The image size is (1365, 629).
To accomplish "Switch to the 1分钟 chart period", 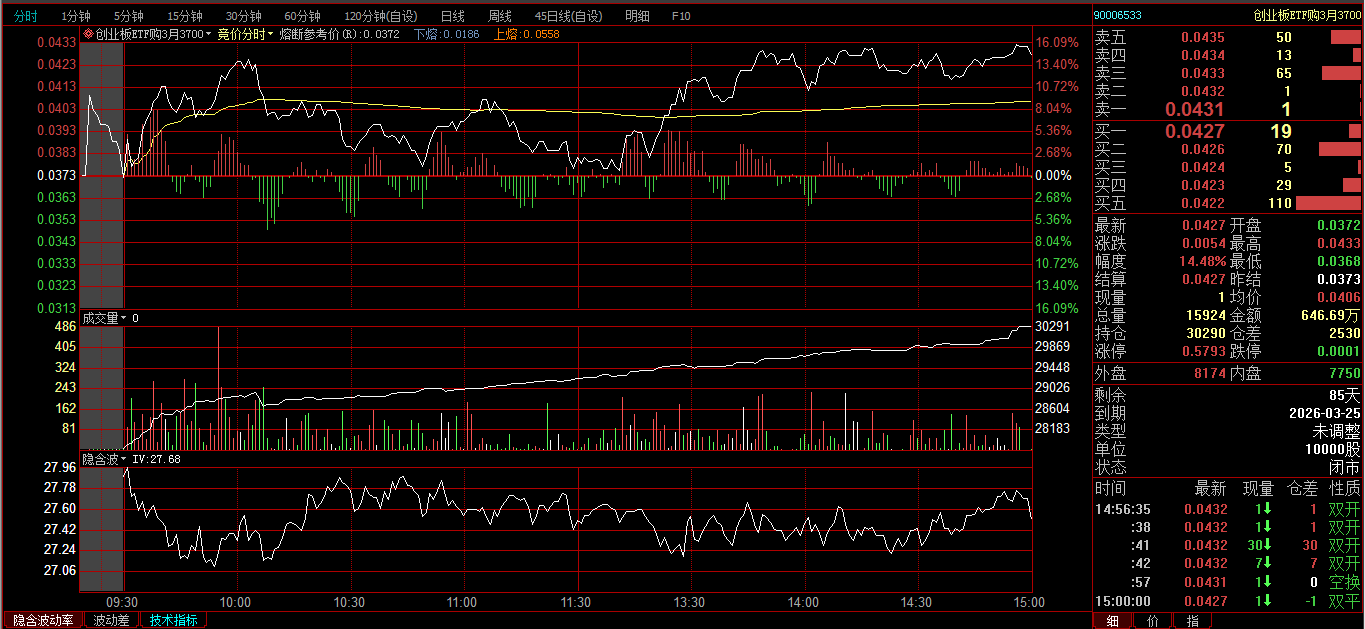I will [x=76, y=16].
